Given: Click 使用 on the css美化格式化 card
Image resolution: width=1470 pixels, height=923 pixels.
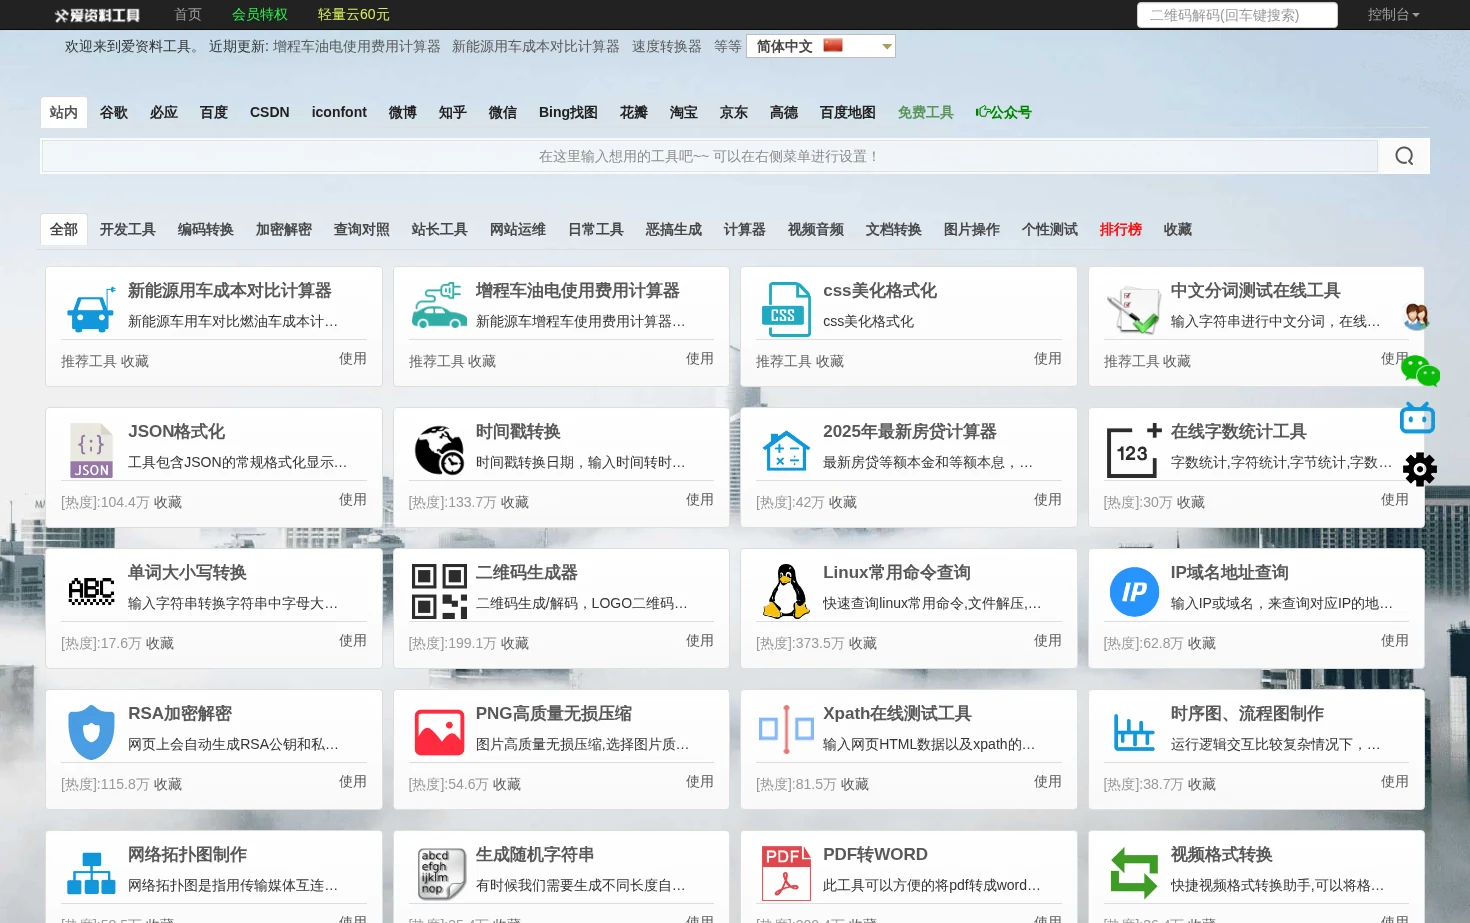Looking at the screenshot, I should [x=1048, y=358].
